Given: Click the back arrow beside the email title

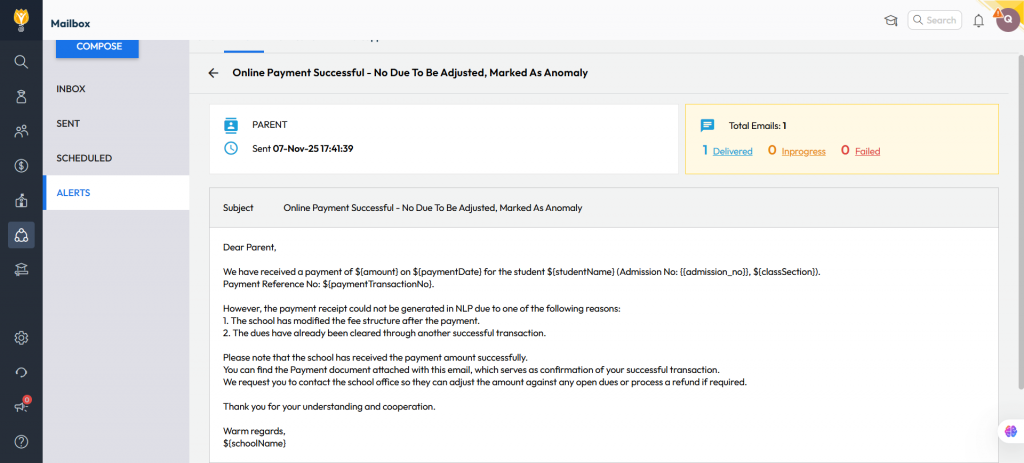Looking at the screenshot, I should [x=213, y=73].
